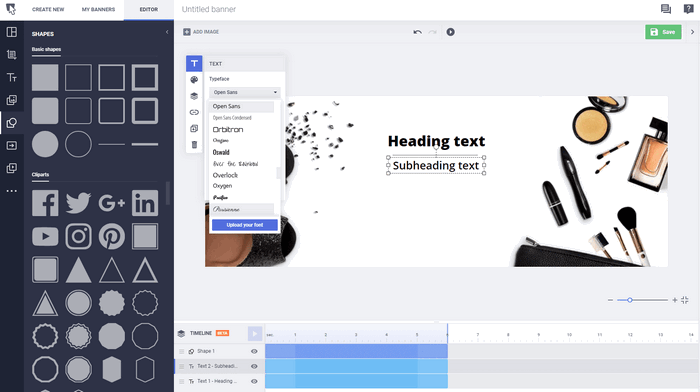
Task: Switch to the Editor tab
Action: click(x=149, y=9)
